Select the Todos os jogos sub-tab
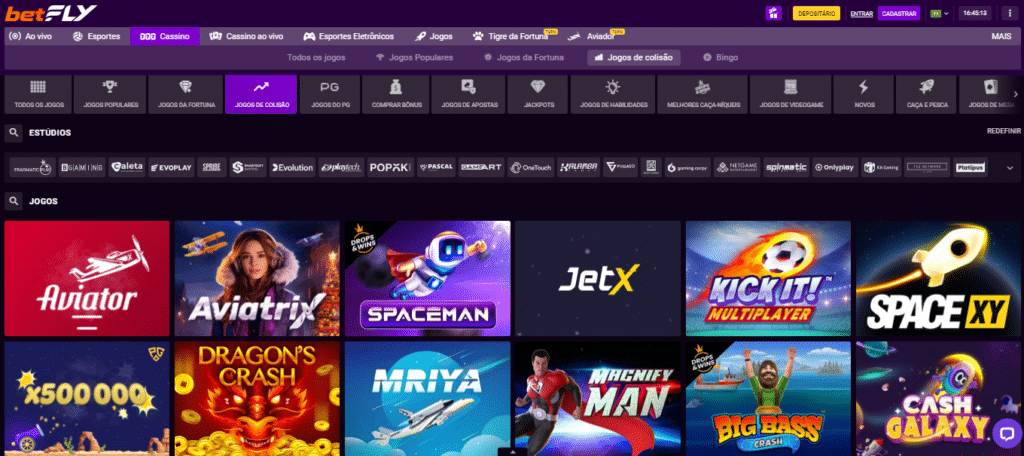 (316, 57)
